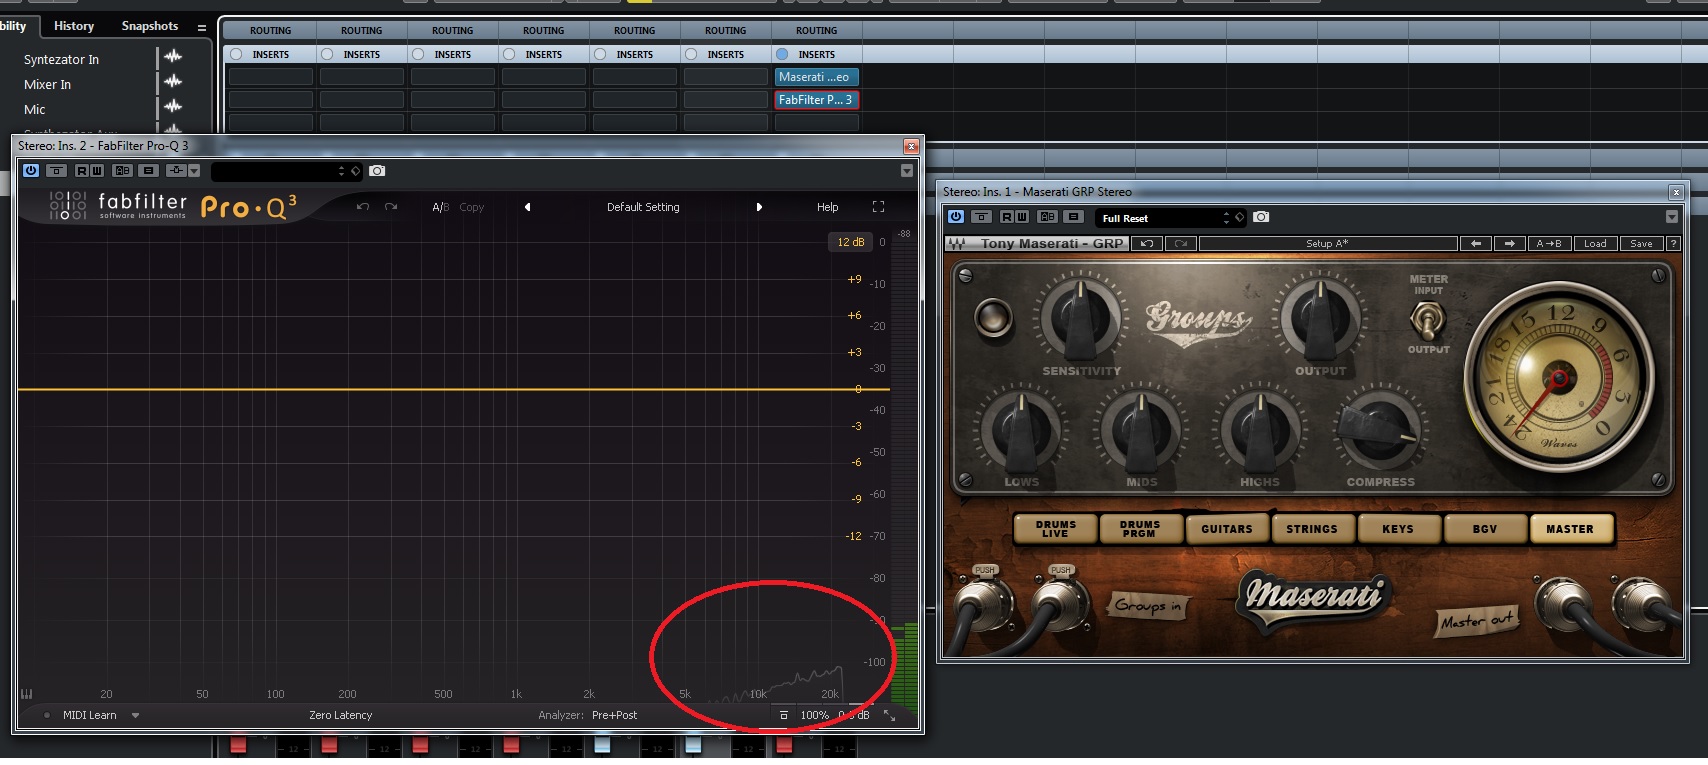Click Maserati GRP undo icon

(1147, 244)
